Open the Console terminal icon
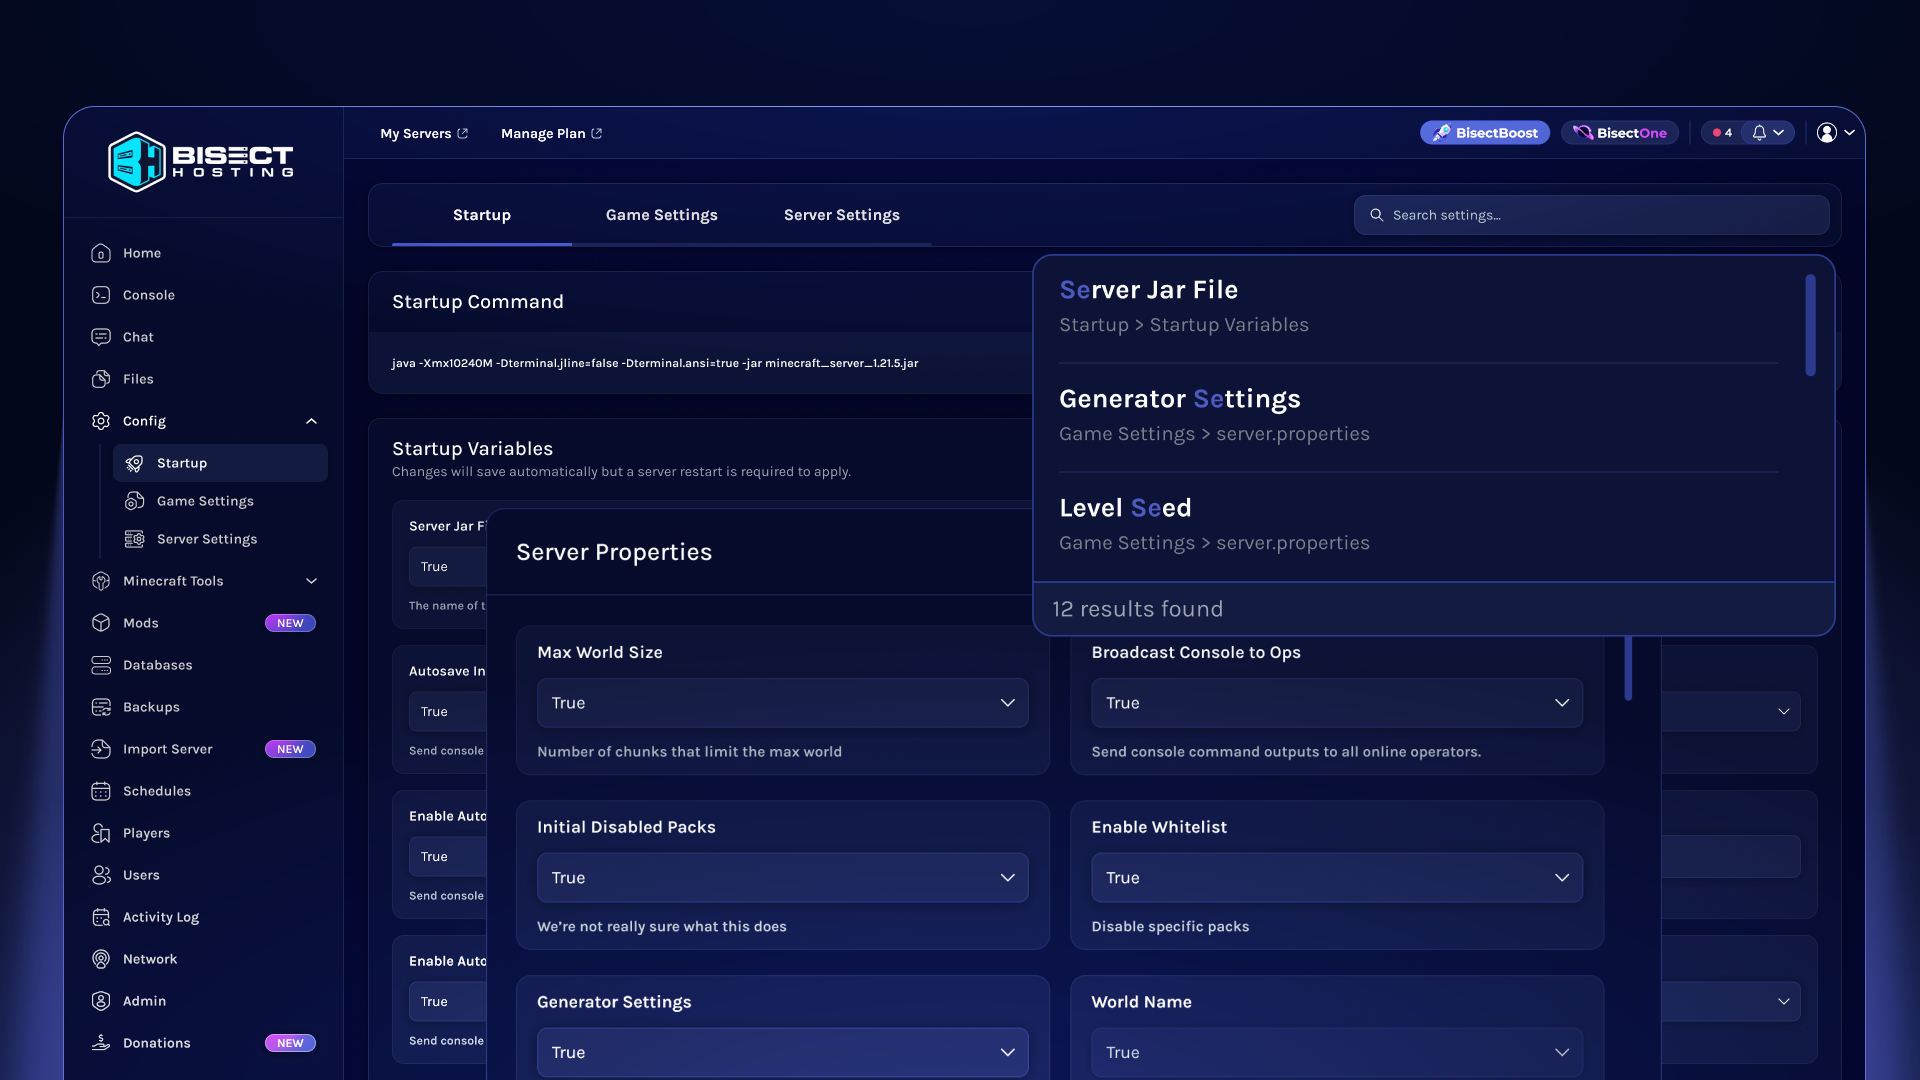 click(101, 295)
